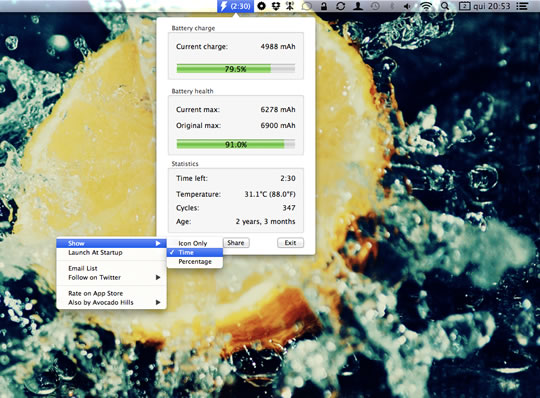Screen dimensions: 540x398
Task: Click the Age value 2 years, 3 months
Action: [x=265, y=221]
